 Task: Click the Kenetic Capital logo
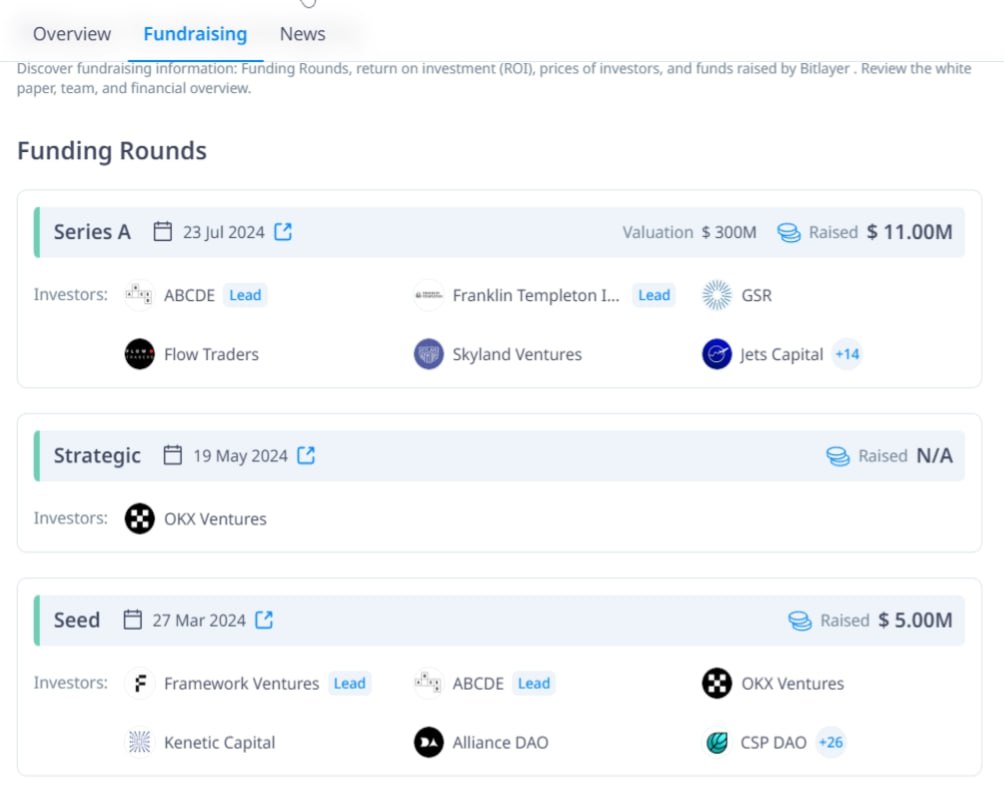click(x=140, y=742)
